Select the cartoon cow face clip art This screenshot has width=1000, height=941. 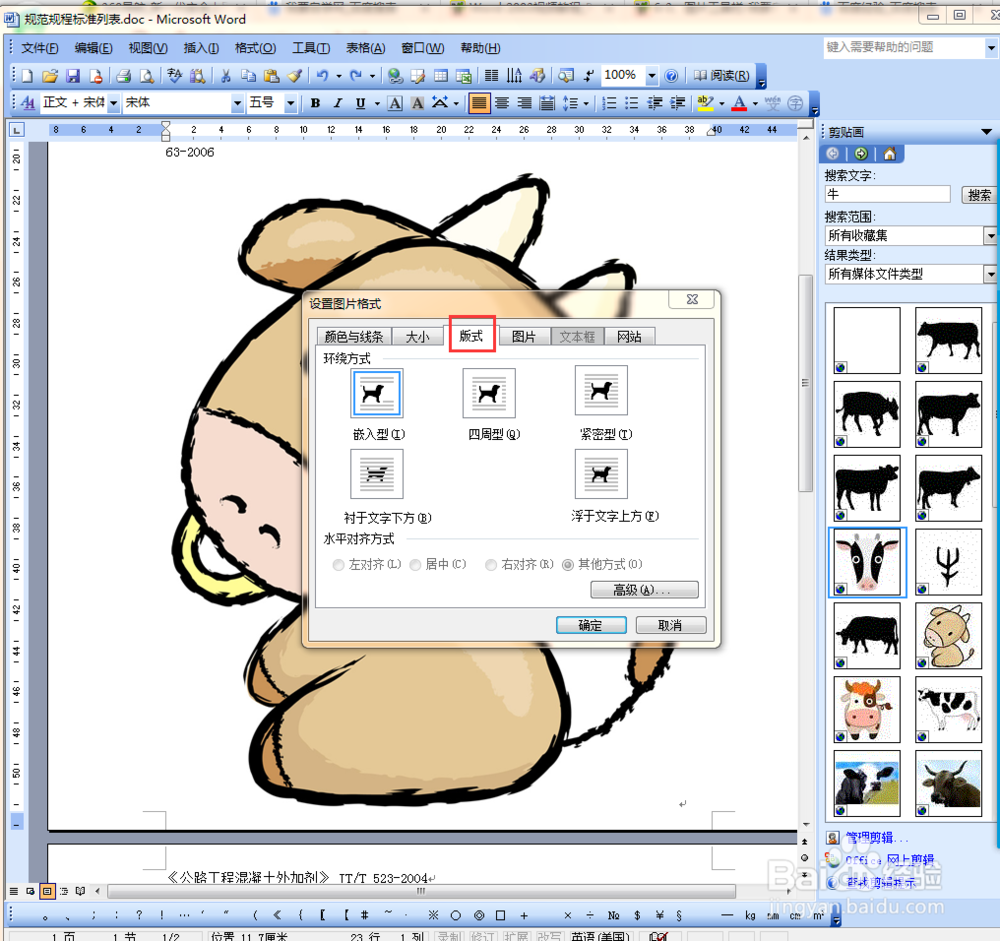pyautogui.click(x=866, y=562)
